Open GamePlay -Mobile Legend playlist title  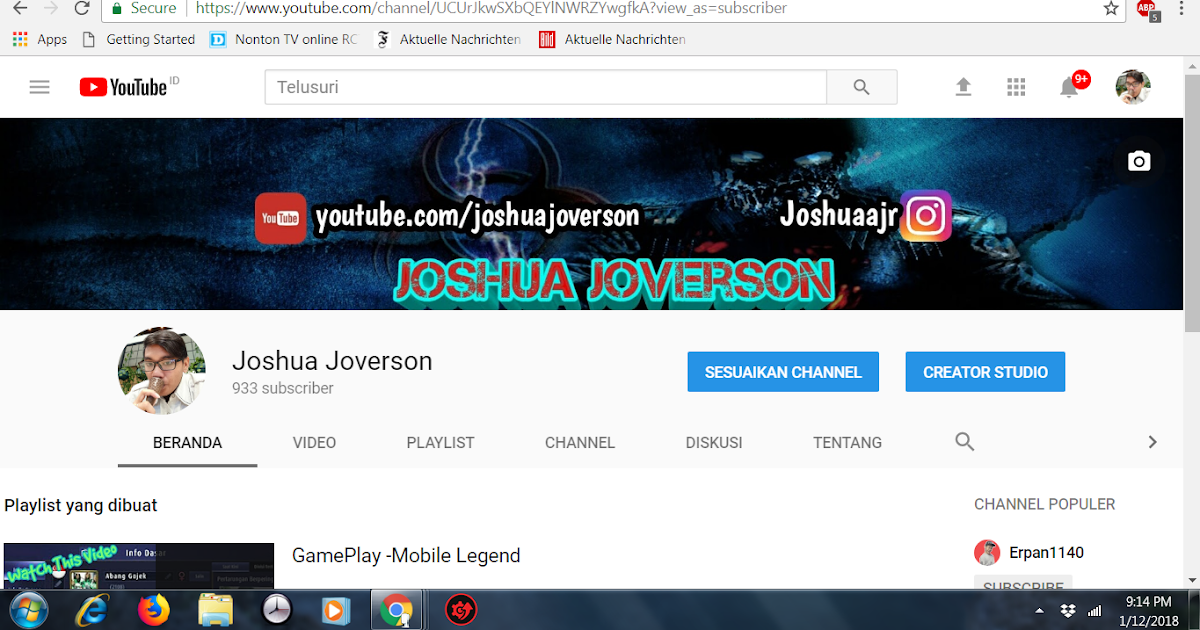click(406, 555)
